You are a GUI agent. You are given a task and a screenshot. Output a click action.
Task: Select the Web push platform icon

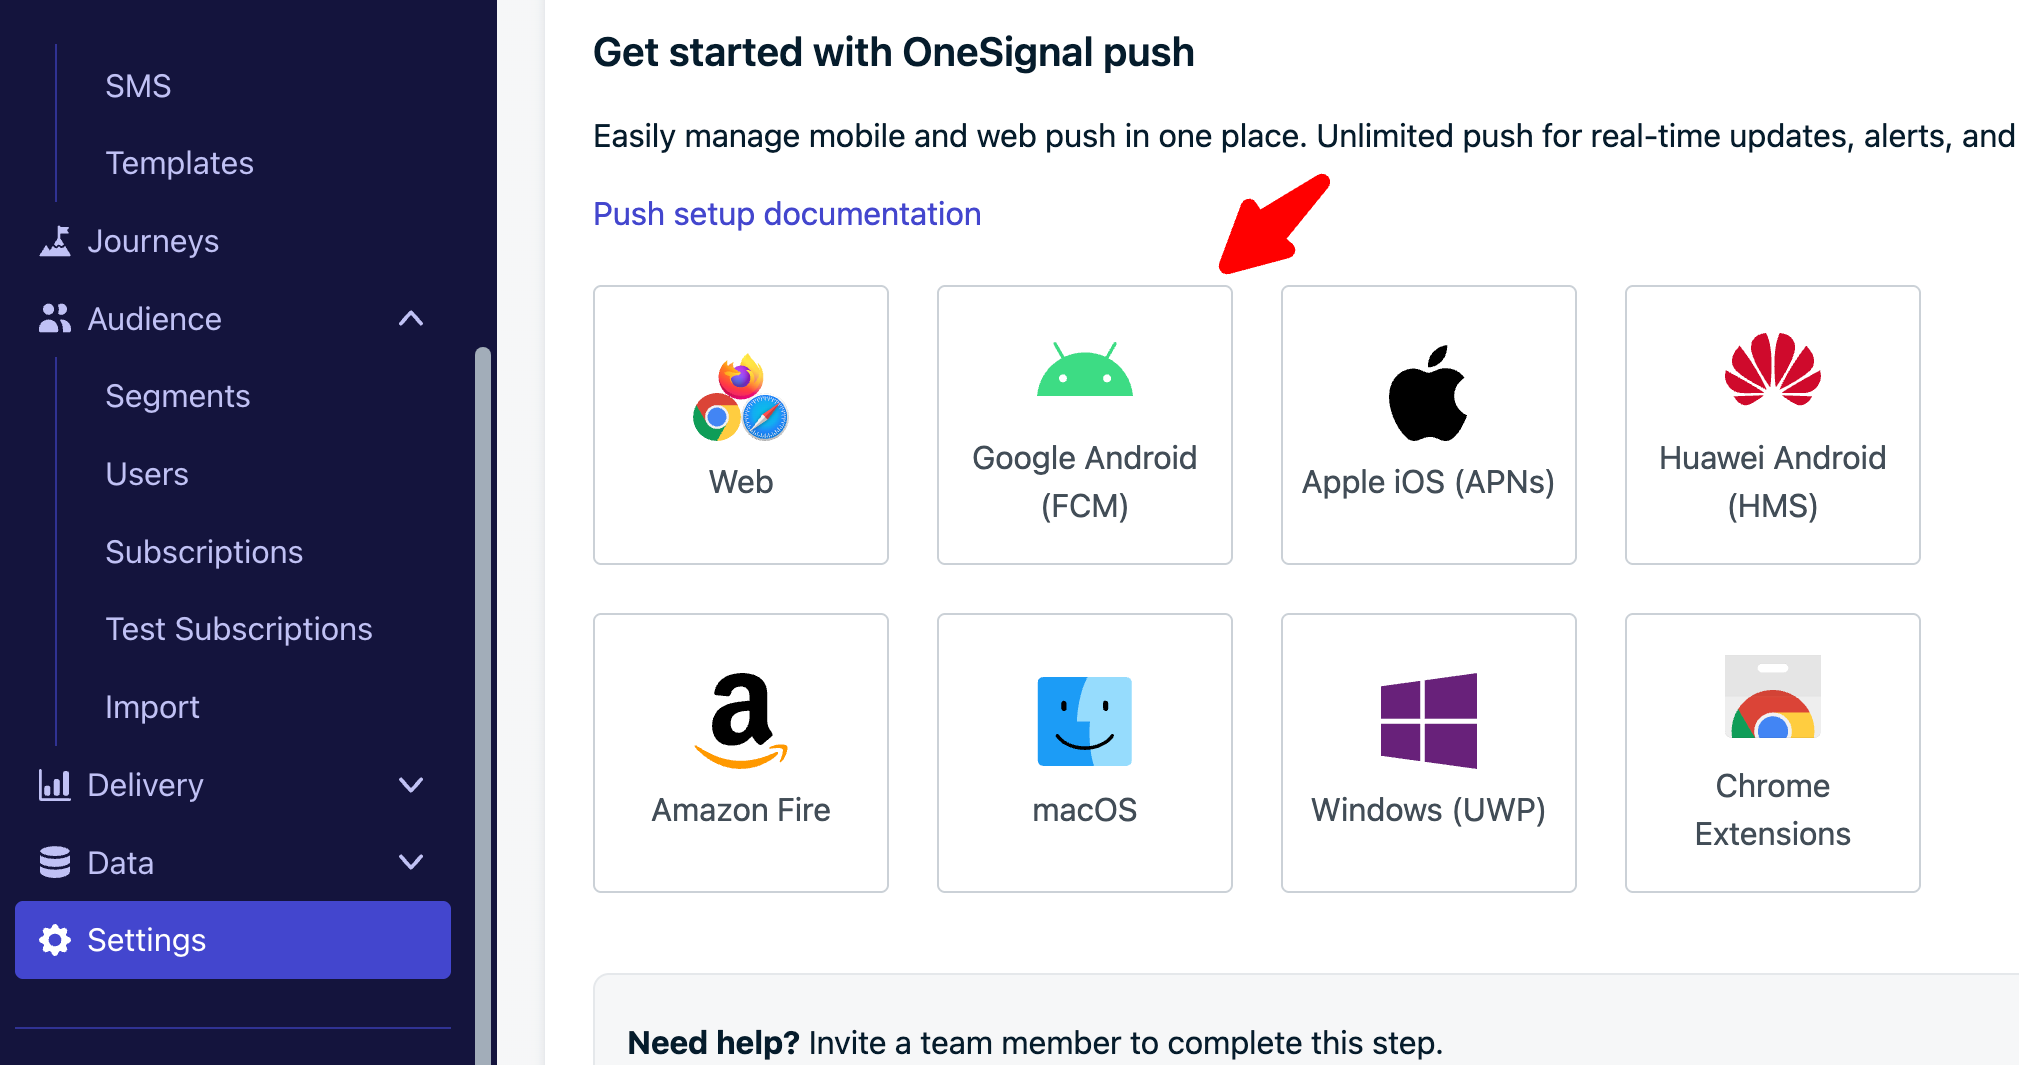(740, 398)
